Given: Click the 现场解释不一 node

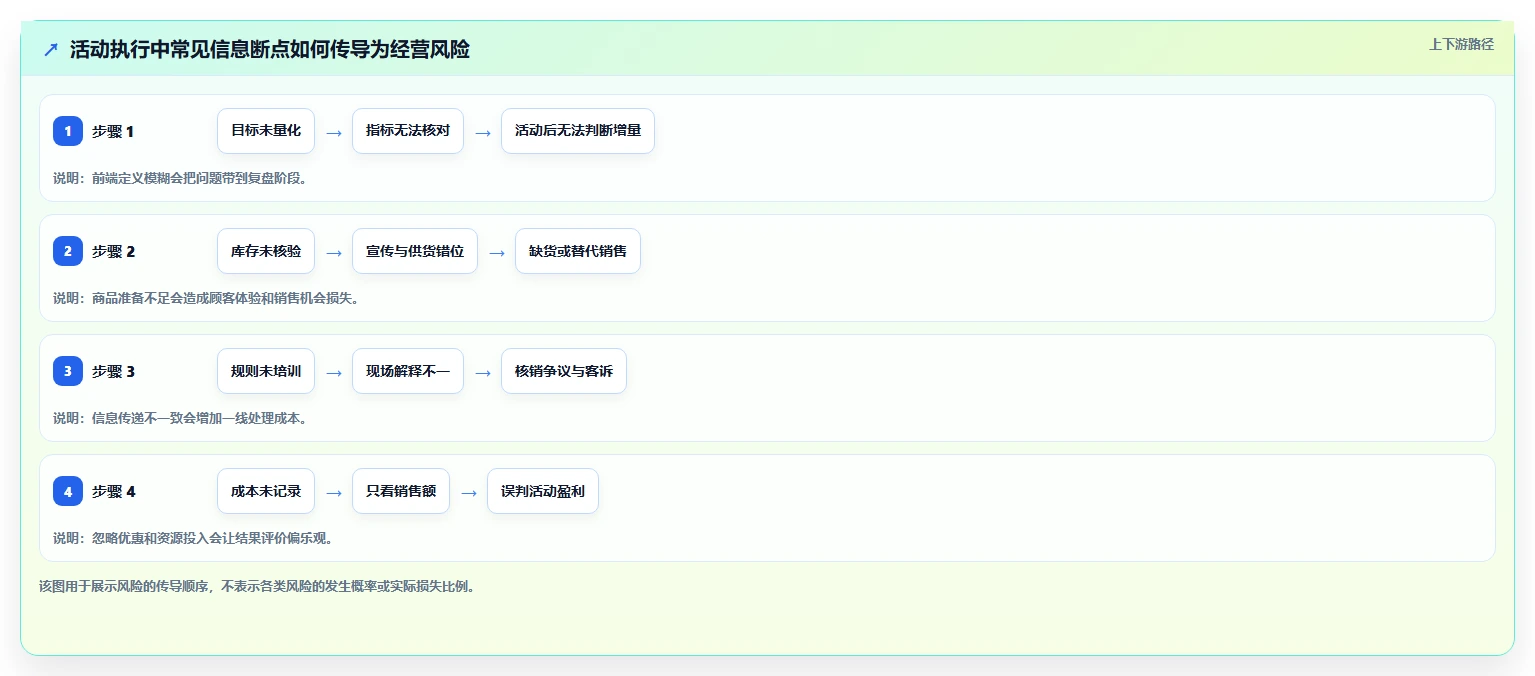Looking at the screenshot, I should [x=408, y=371].
